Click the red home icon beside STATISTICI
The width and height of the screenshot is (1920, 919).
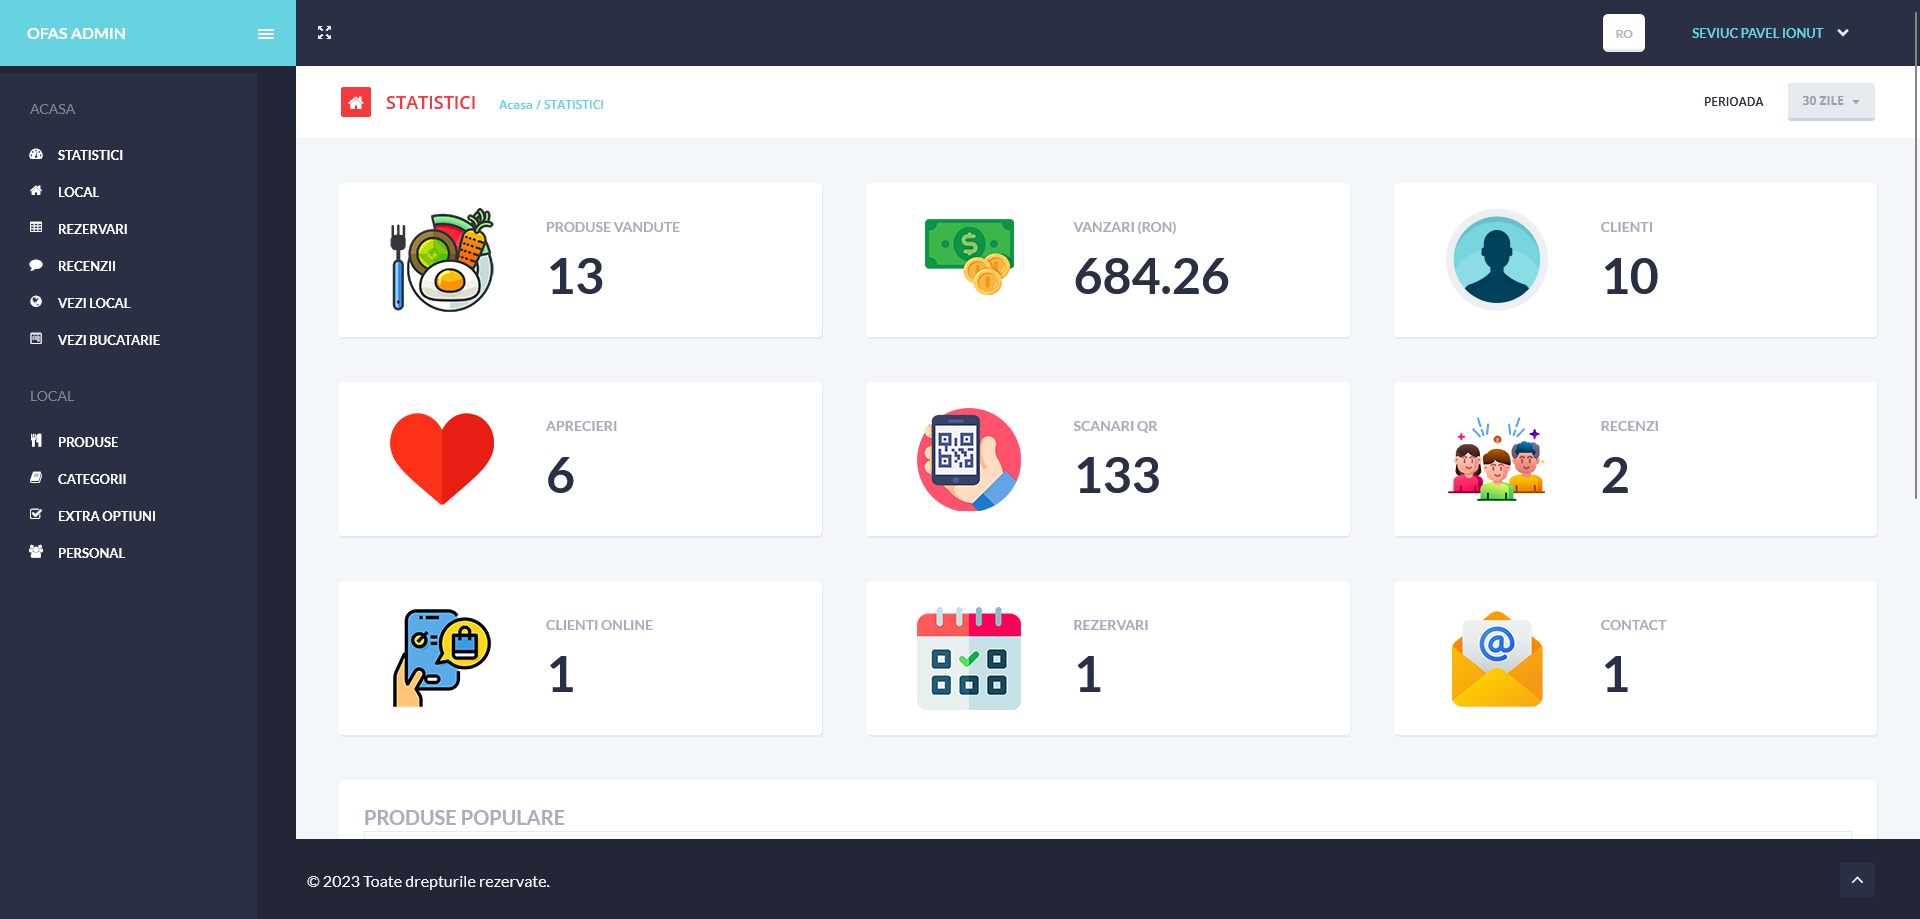(356, 102)
